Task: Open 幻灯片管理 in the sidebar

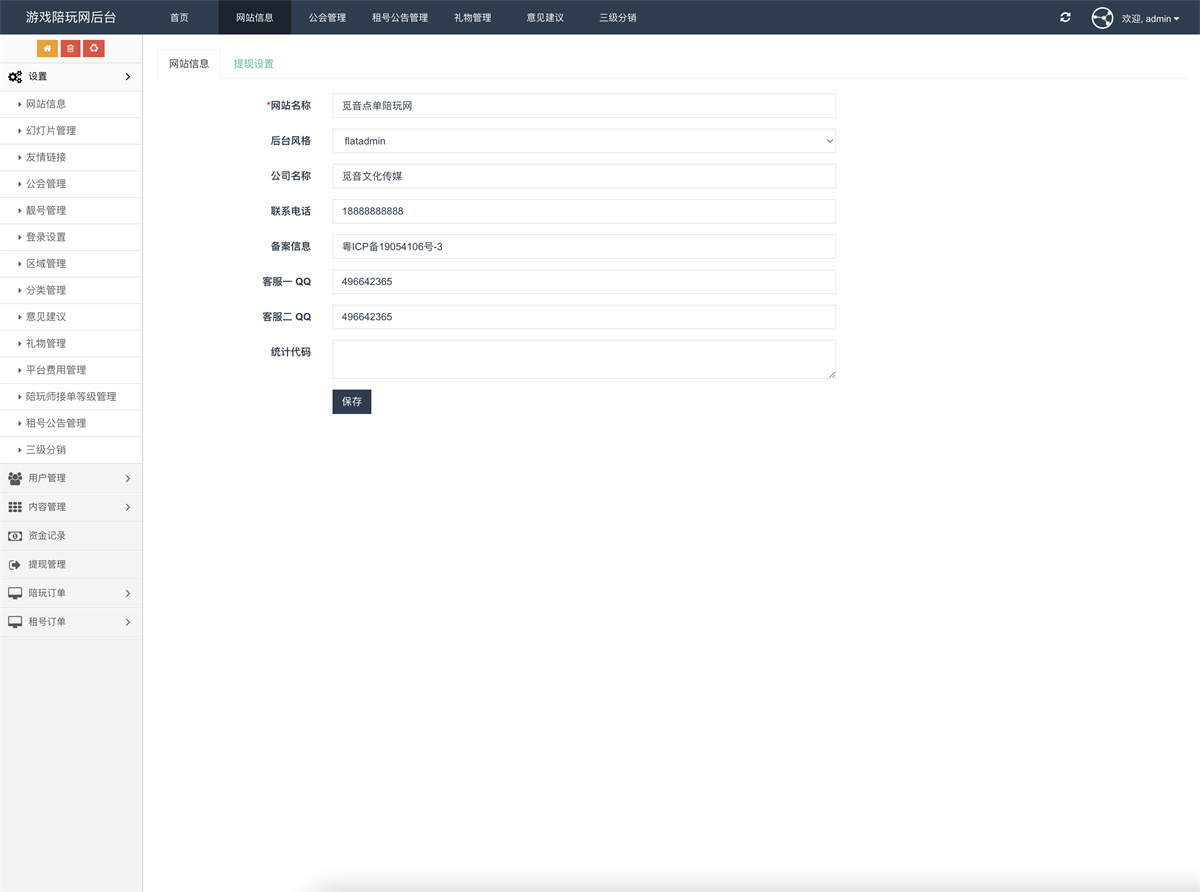Action: (51, 131)
